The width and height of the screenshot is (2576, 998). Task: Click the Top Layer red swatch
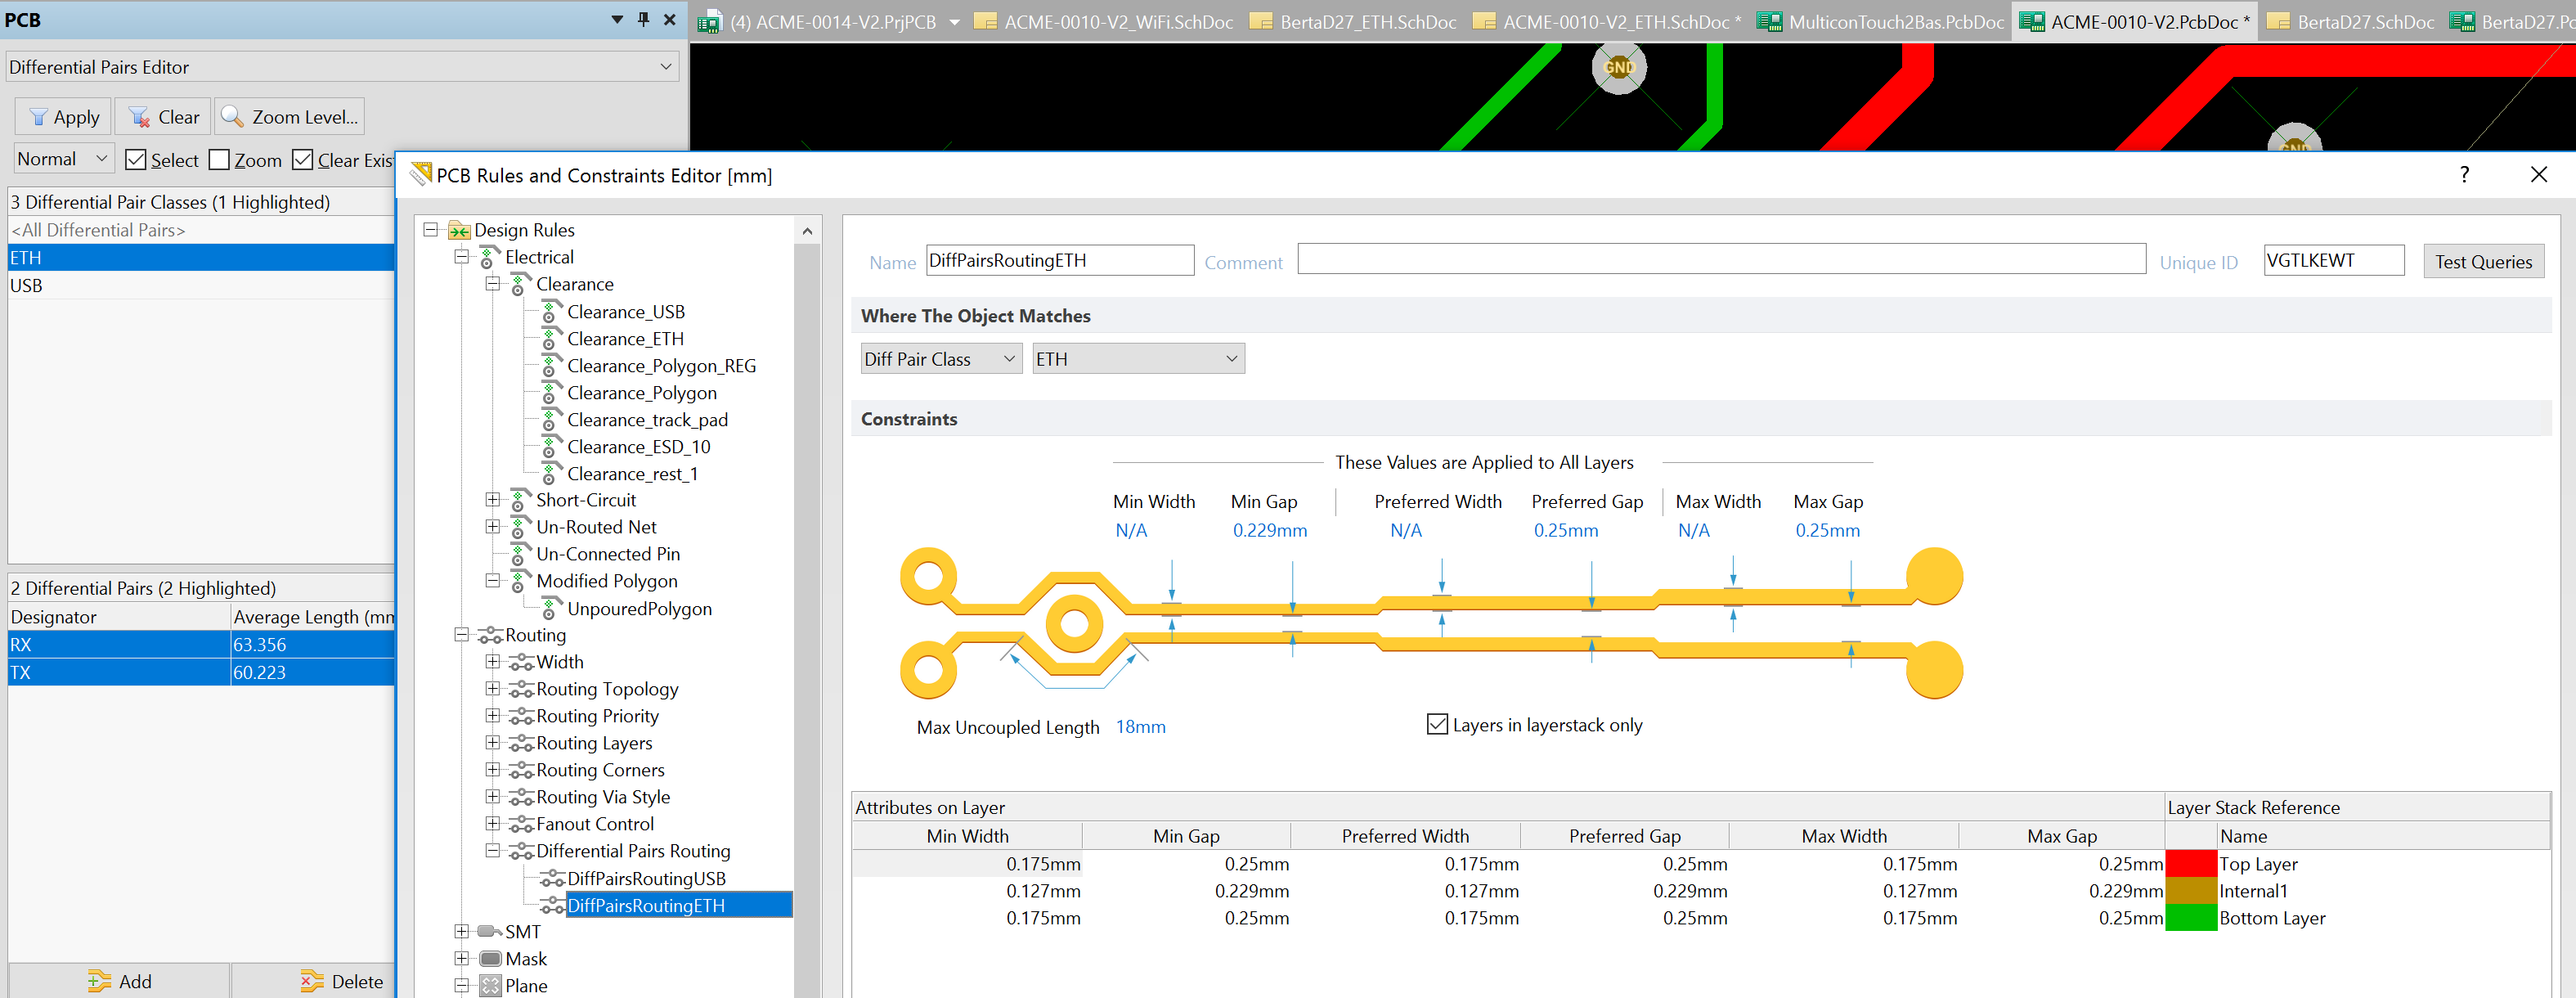[2190, 863]
